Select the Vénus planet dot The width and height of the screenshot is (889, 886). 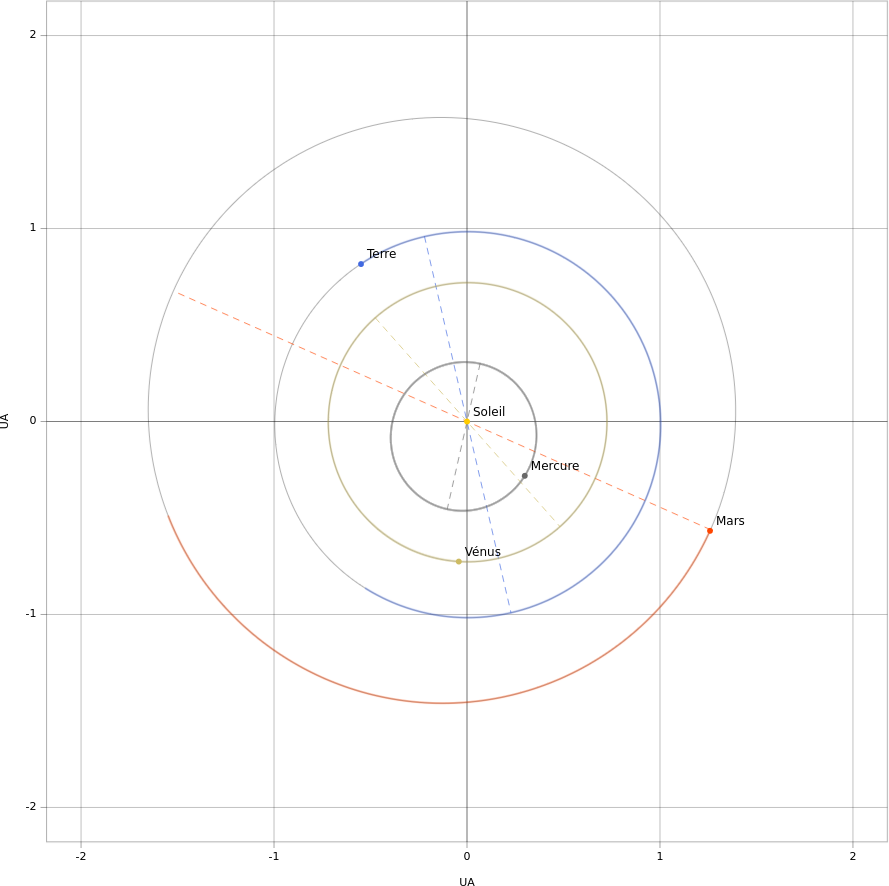(x=459, y=562)
